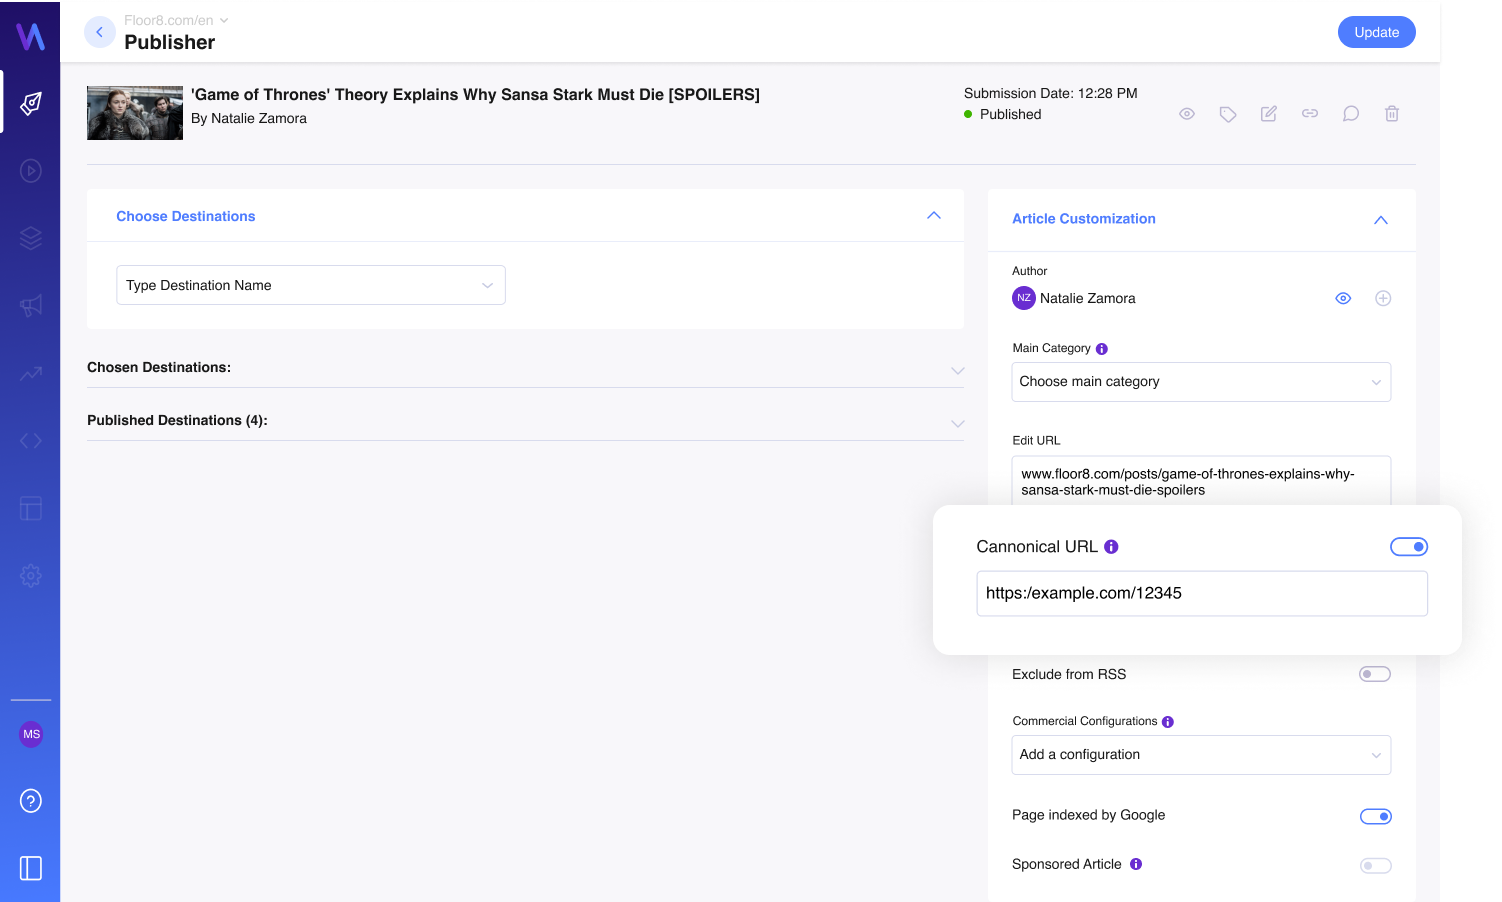The height and width of the screenshot is (902, 1502).
Task: Turn off Page indexed by Google toggle
Action: coord(1376,817)
